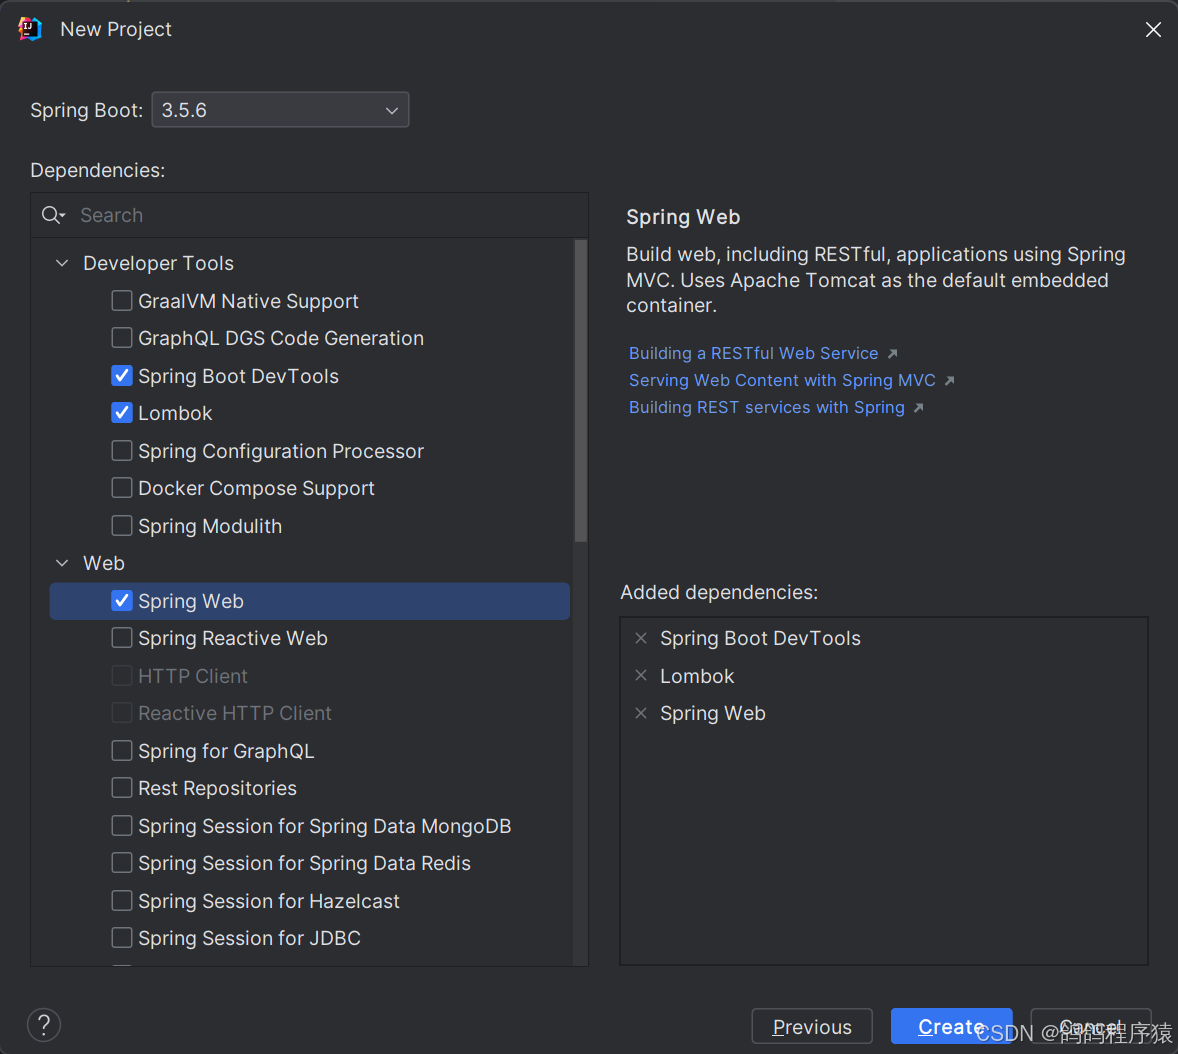Enable Spring for GraphQL checkbox
This screenshot has height=1054, width=1178.
122,750
